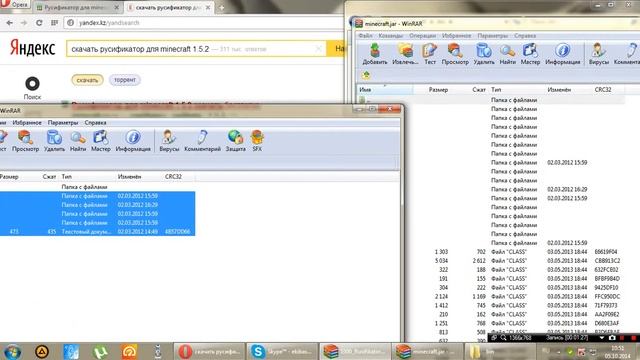Viewport: 640px width, 360px height.
Task: Click the Поиск circle icon on Yandex
Action: click(x=32, y=84)
